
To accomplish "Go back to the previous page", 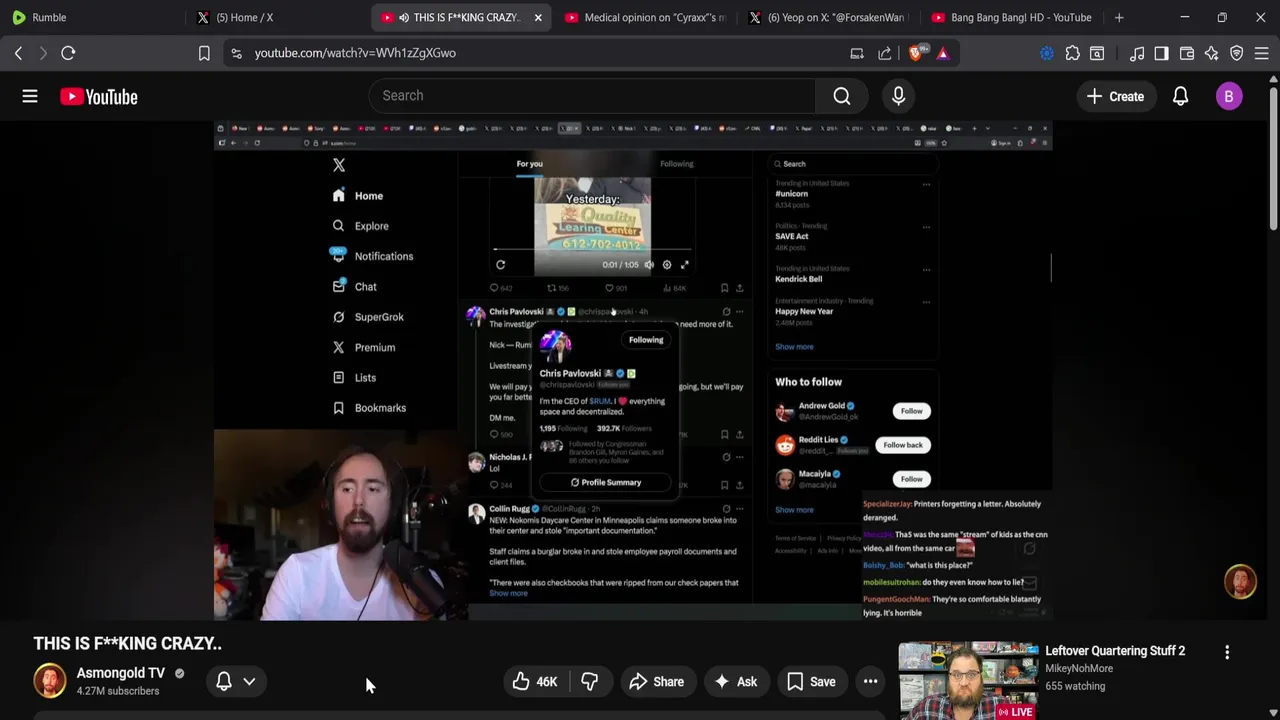I will click(x=18, y=53).
